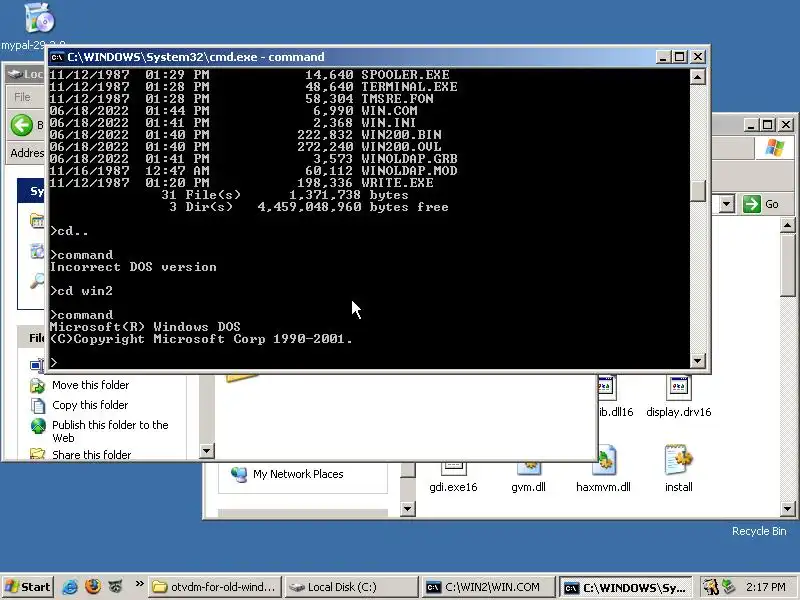Image resolution: width=800 pixels, height=600 pixels.
Task: Select ib.dll16 file icon
Action: tap(606, 388)
